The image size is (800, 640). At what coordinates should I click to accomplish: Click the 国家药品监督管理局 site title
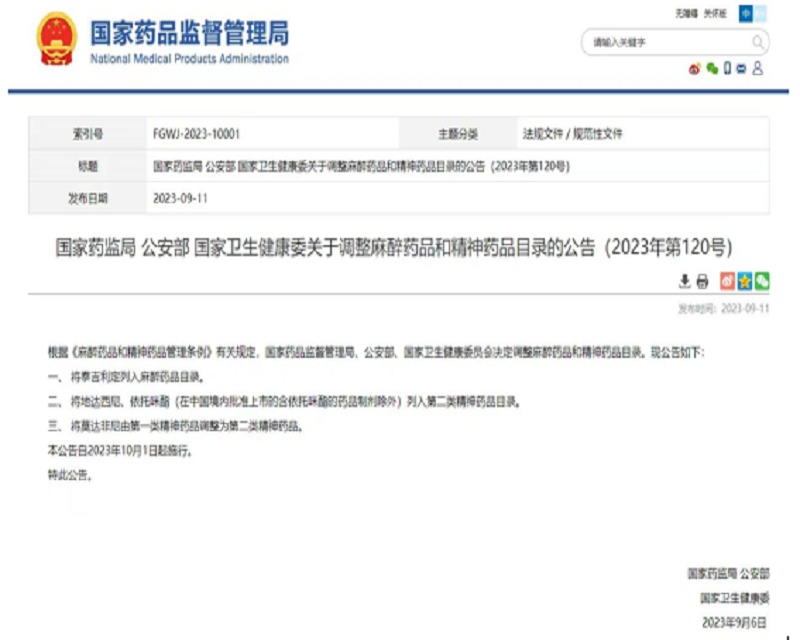point(189,33)
